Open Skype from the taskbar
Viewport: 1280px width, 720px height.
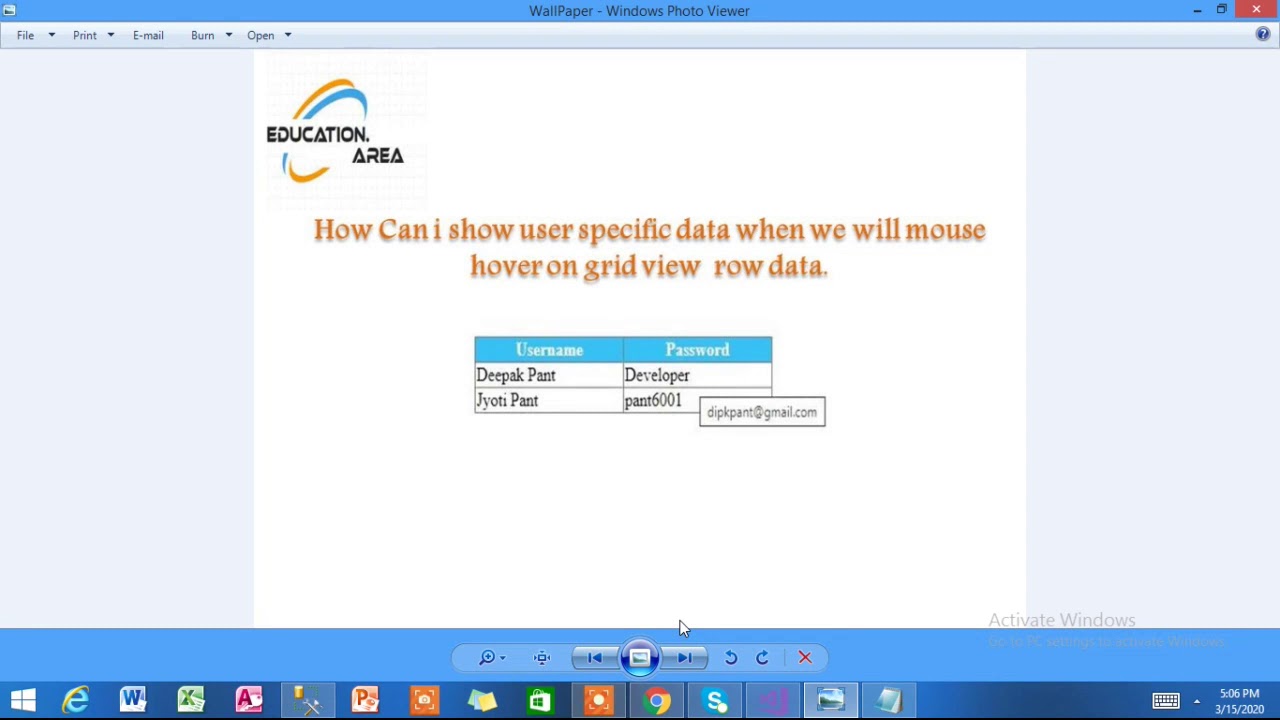(x=715, y=700)
